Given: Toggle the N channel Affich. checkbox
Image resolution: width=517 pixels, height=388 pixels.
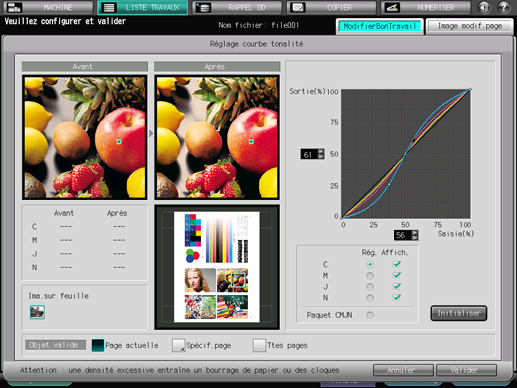Looking at the screenshot, I should tap(397, 297).
